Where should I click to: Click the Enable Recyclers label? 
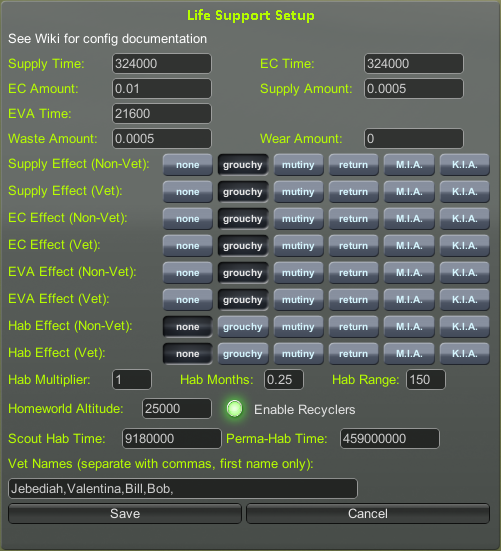pos(305,410)
